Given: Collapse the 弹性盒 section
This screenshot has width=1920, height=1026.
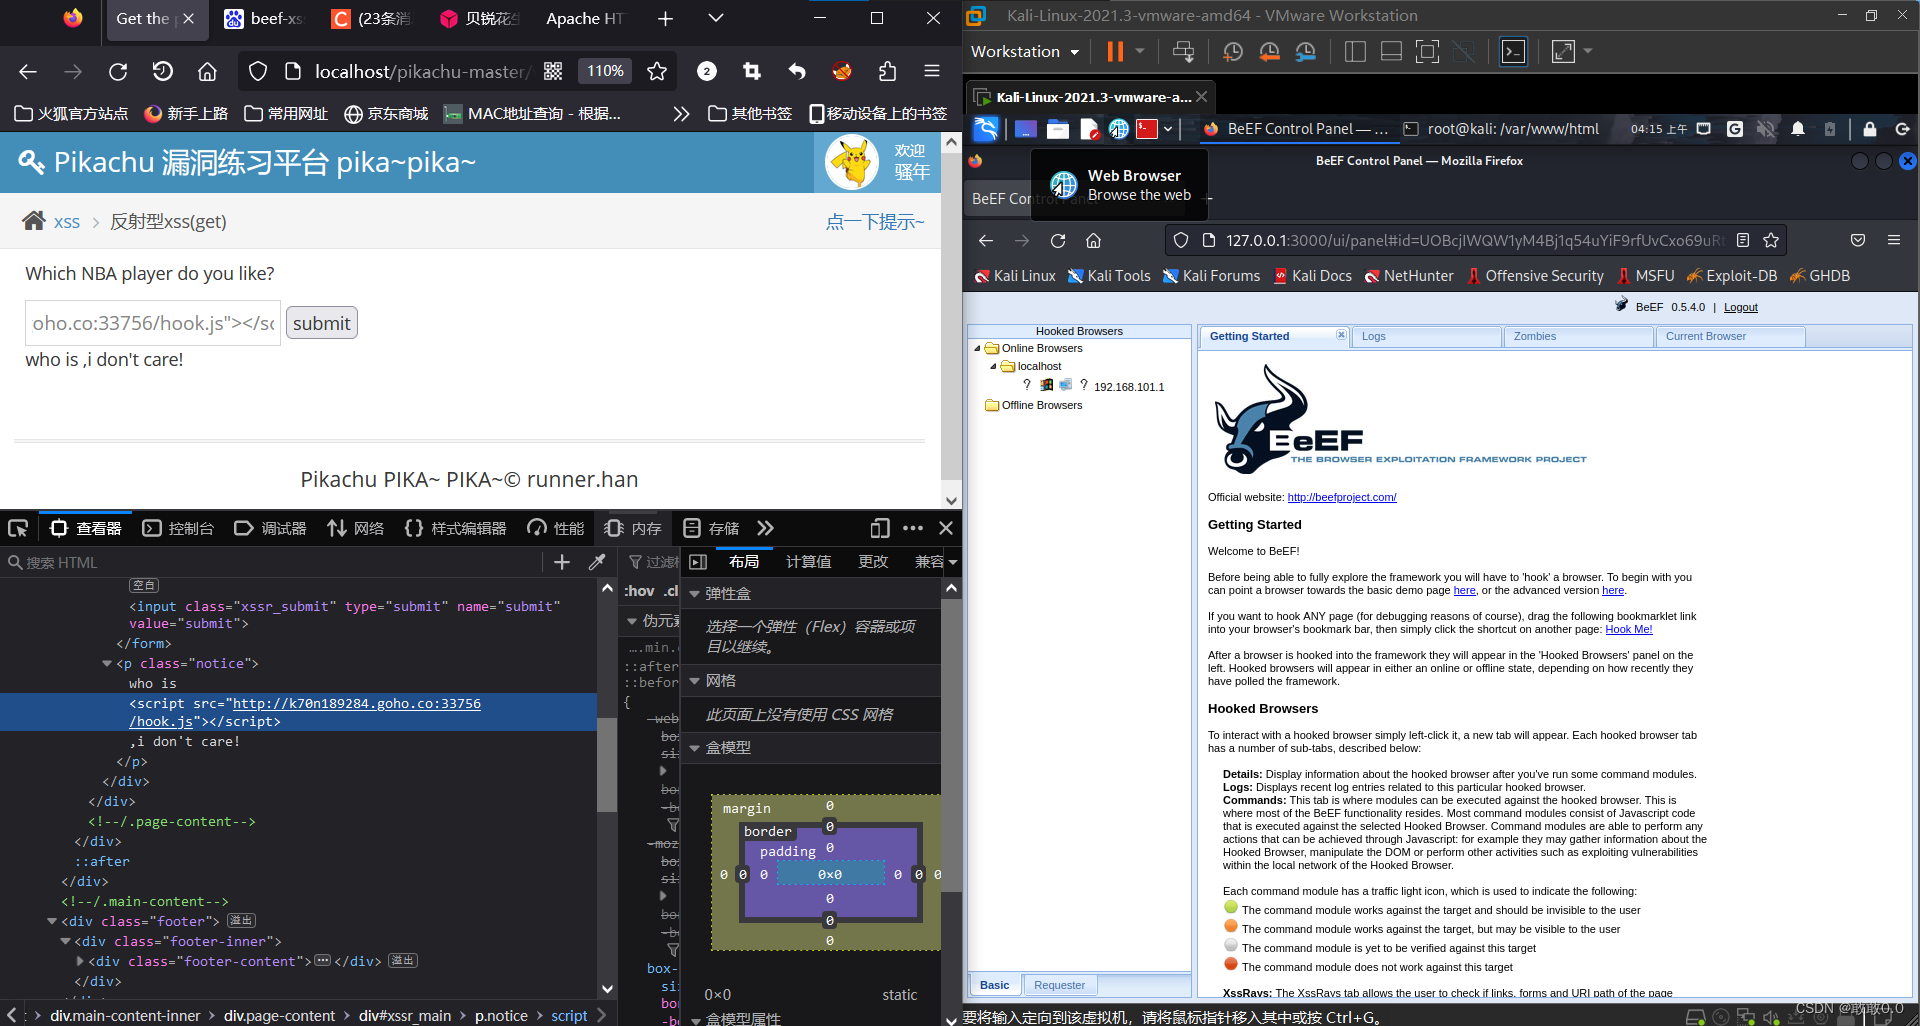Looking at the screenshot, I should (x=694, y=594).
